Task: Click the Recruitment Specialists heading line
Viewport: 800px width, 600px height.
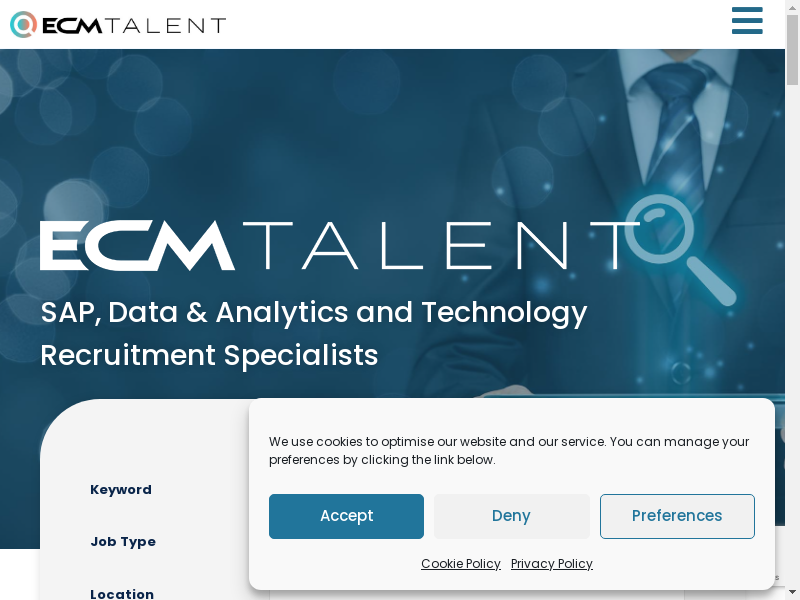Action: [209, 355]
